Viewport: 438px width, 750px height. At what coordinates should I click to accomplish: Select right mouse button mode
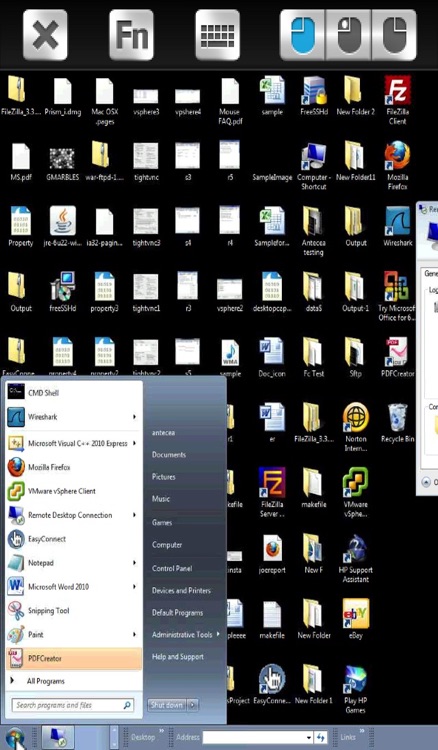pyautogui.click(x=394, y=35)
